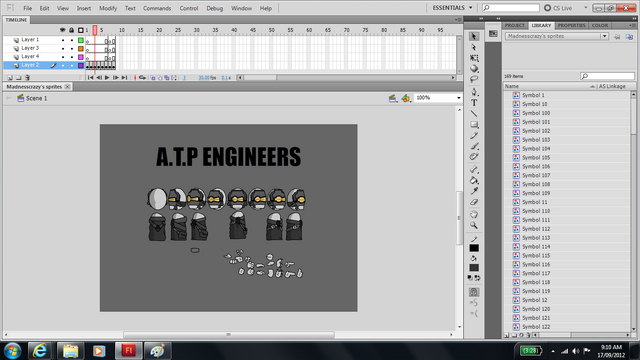Lock Layer 2
The image size is (640, 360).
[x=72, y=65]
